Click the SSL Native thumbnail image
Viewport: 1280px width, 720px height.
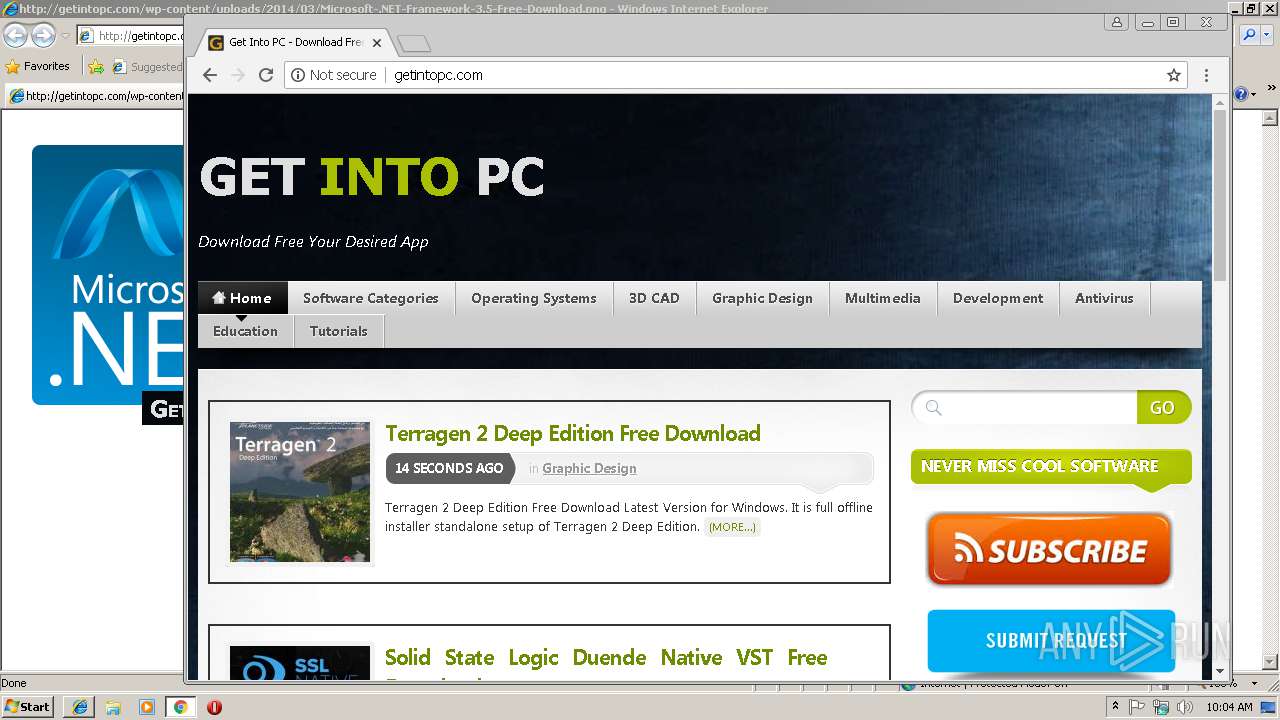(300, 663)
